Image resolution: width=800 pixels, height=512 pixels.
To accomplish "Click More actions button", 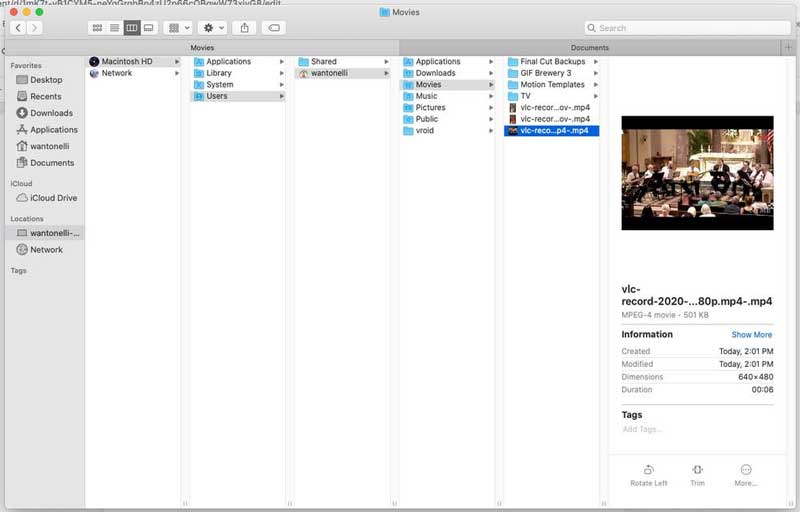I will pos(745,475).
